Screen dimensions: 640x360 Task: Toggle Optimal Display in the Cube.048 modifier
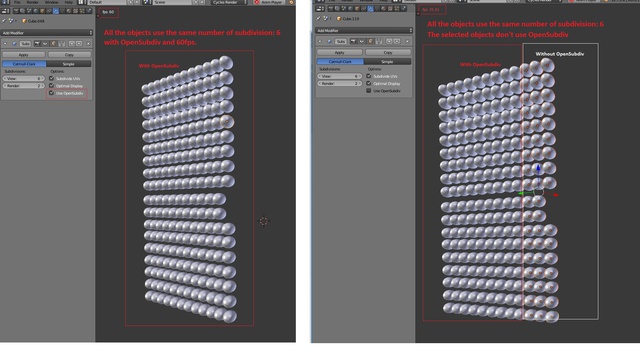[x=51, y=86]
